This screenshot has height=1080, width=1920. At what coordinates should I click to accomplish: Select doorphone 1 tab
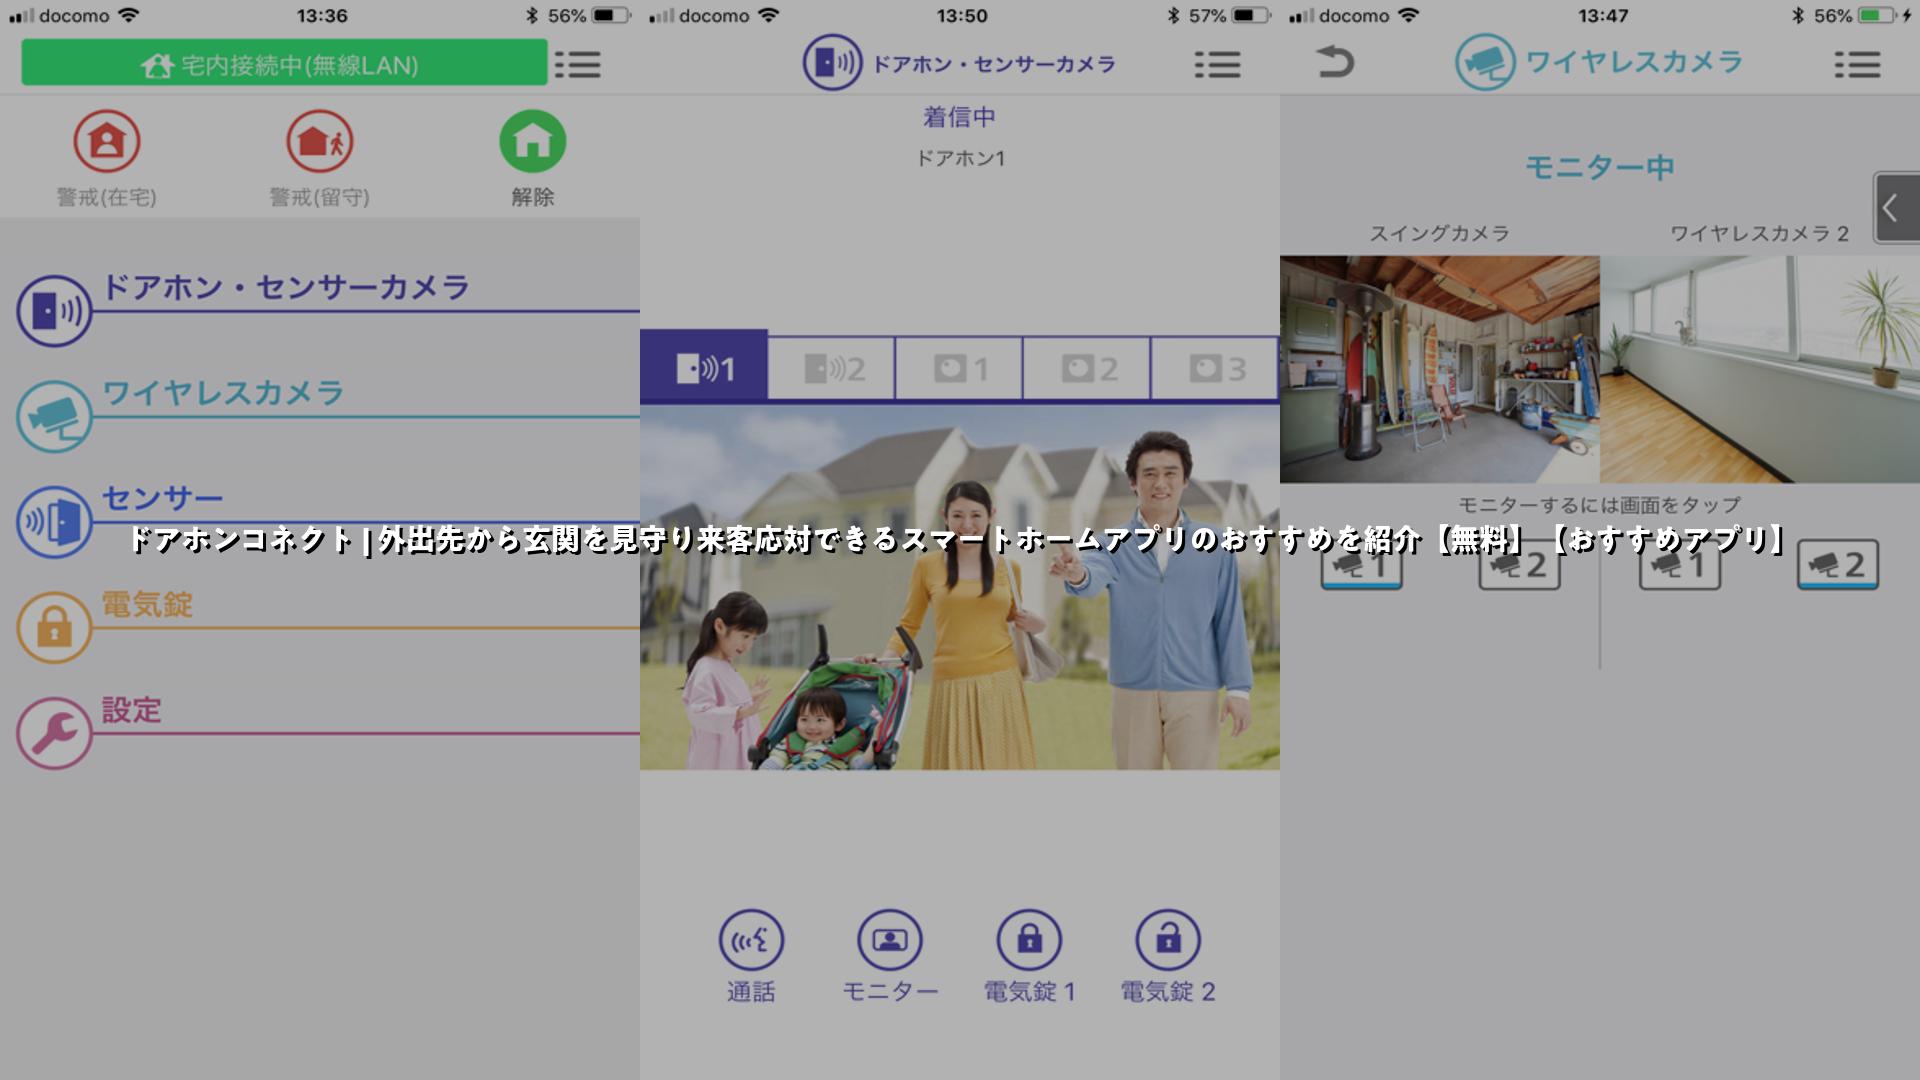tap(704, 368)
